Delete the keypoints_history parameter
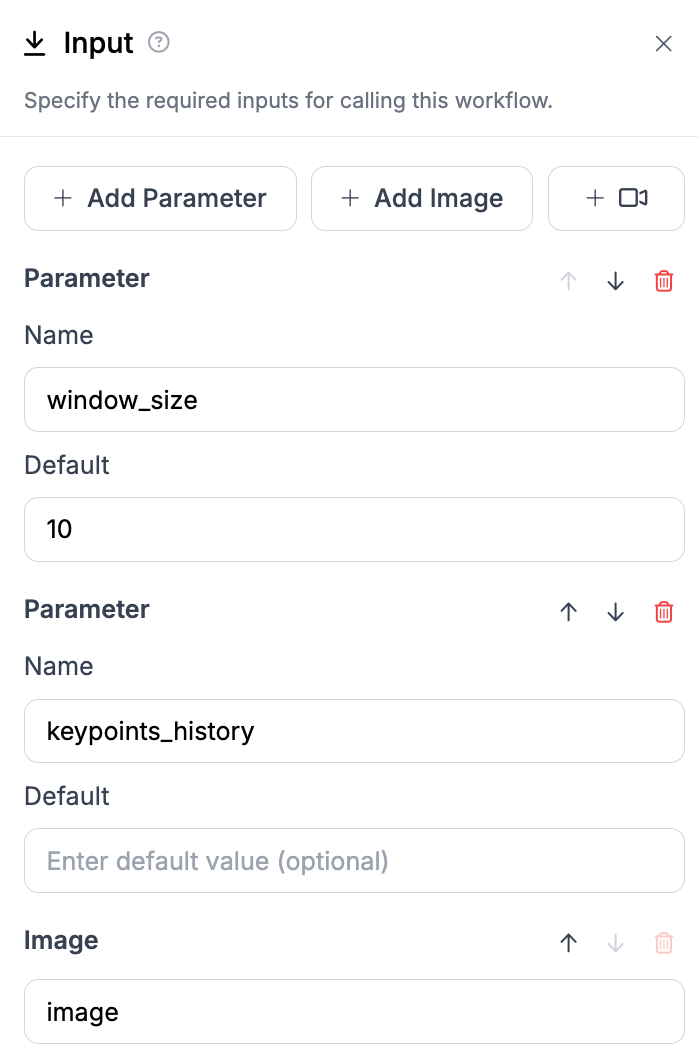 (663, 612)
